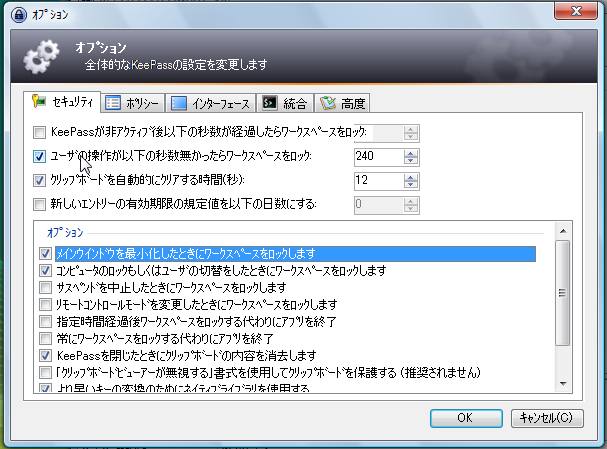
Task: Close the オプション dialog window
Action: [576, 11]
